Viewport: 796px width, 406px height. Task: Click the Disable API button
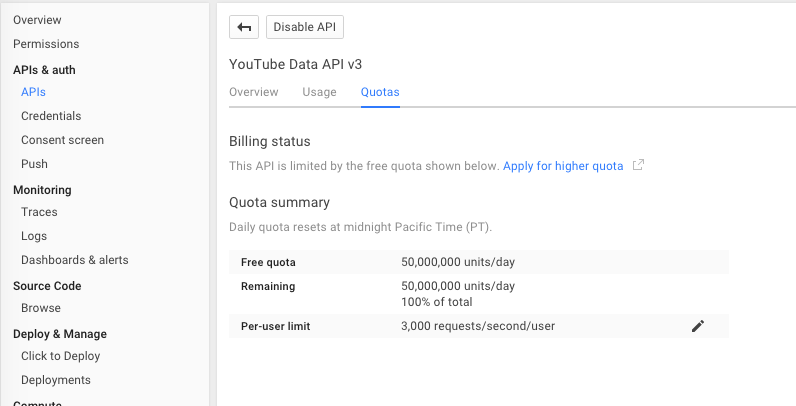pos(305,27)
